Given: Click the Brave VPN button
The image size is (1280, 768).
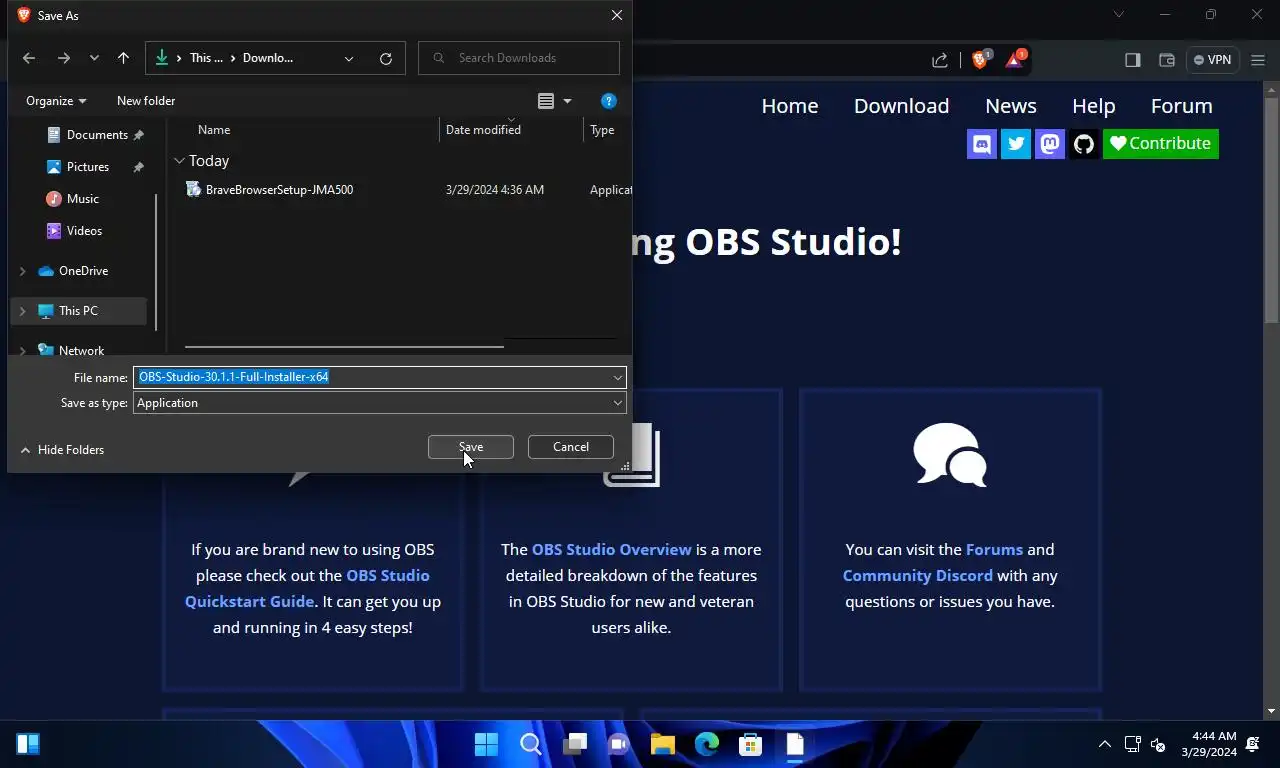Looking at the screenshot, I should coord(1212,60).
